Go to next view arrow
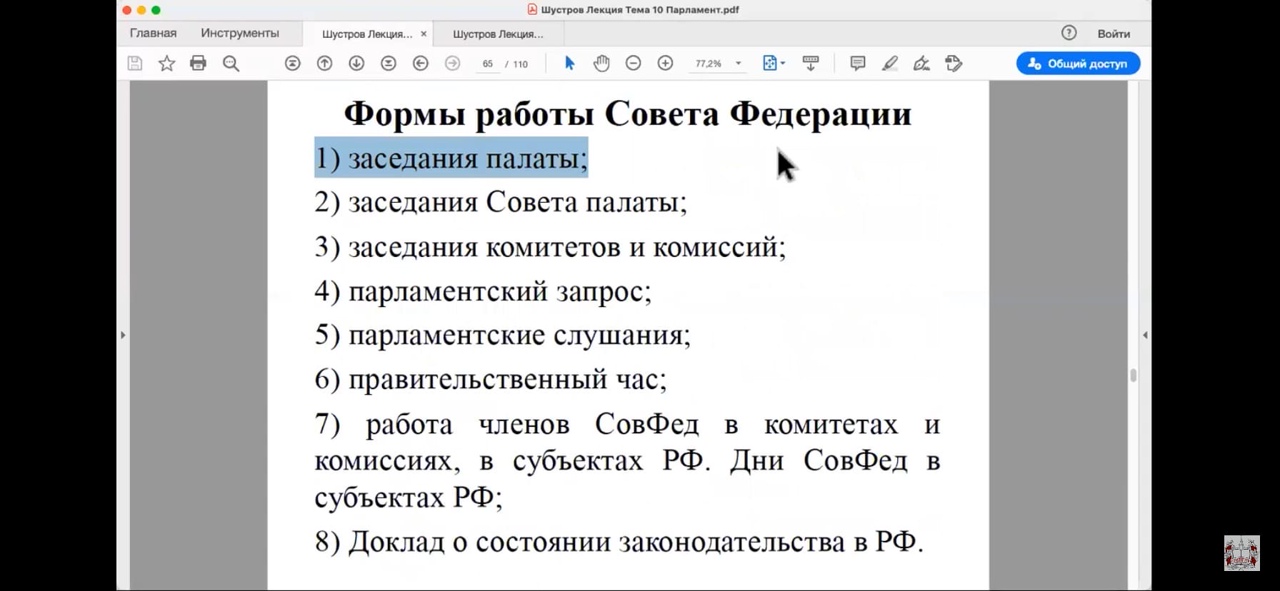Screen dimensions: 1280x591 (452, 63)
